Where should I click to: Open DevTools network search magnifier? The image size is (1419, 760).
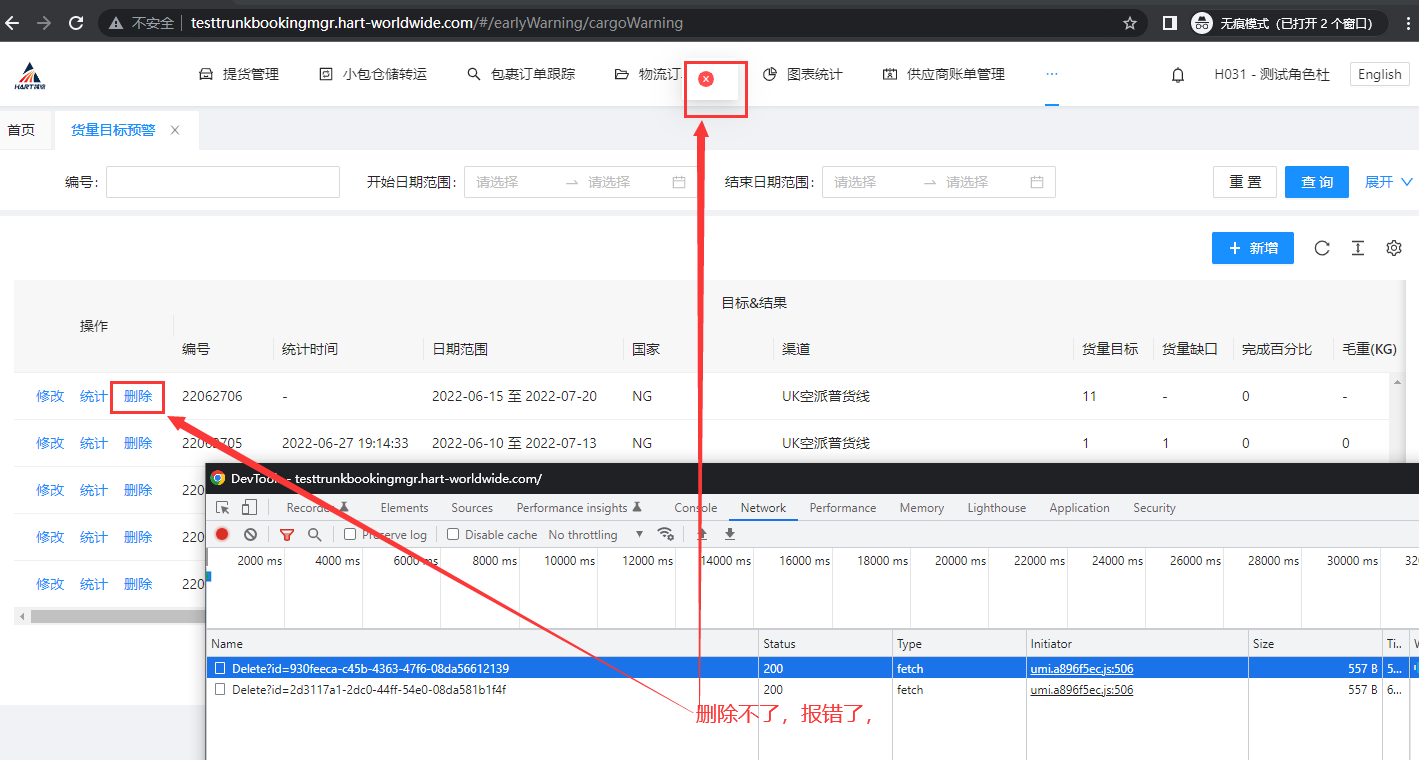315,535
